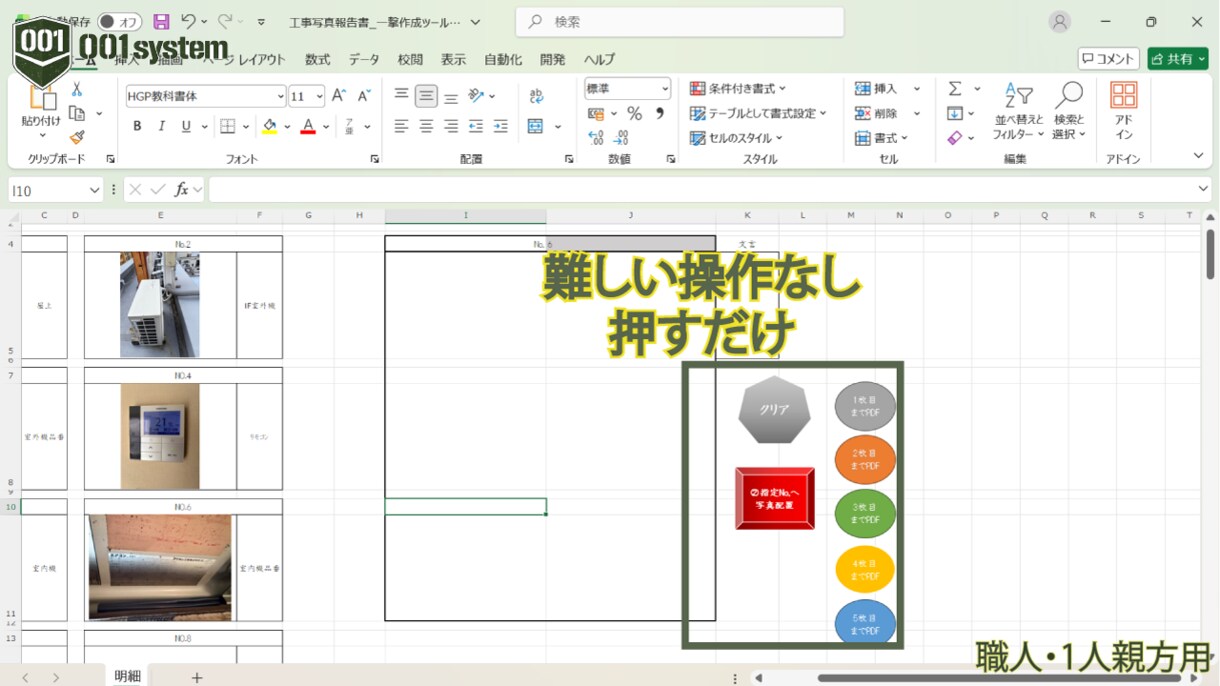Click the AutoSum sigma icon

pyautogui.click(x=955, y=89)
